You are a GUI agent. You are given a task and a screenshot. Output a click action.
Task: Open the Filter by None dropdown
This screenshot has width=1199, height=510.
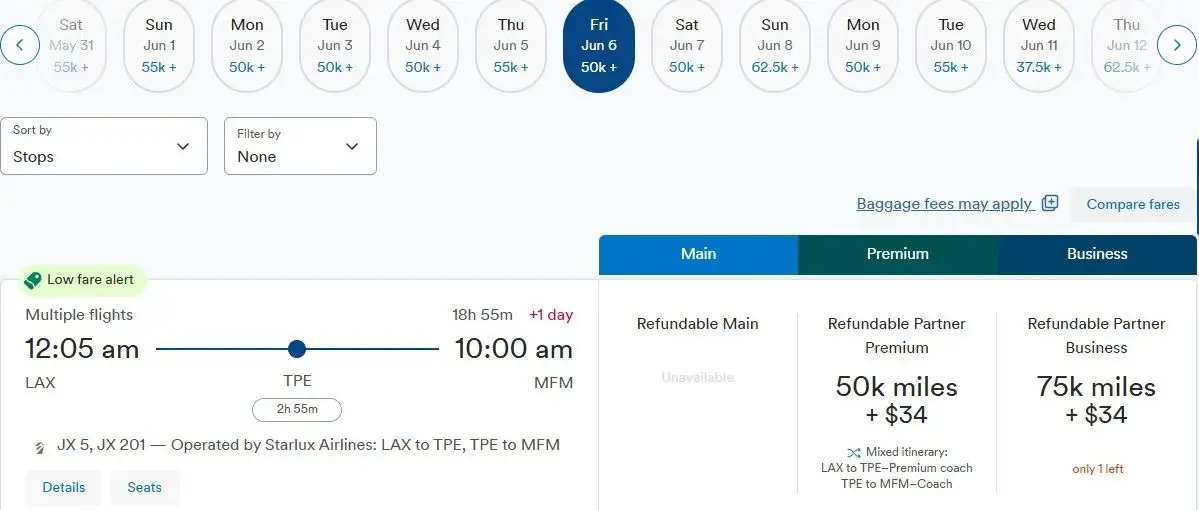point(300,146)
